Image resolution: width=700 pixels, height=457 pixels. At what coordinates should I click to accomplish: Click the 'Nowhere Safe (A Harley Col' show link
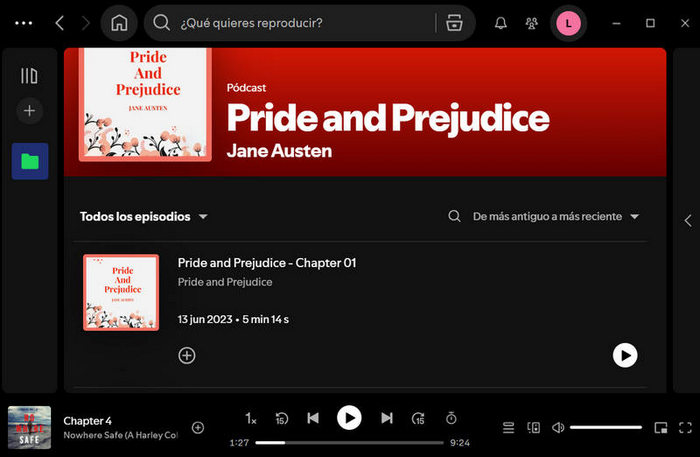click(121, 435)
